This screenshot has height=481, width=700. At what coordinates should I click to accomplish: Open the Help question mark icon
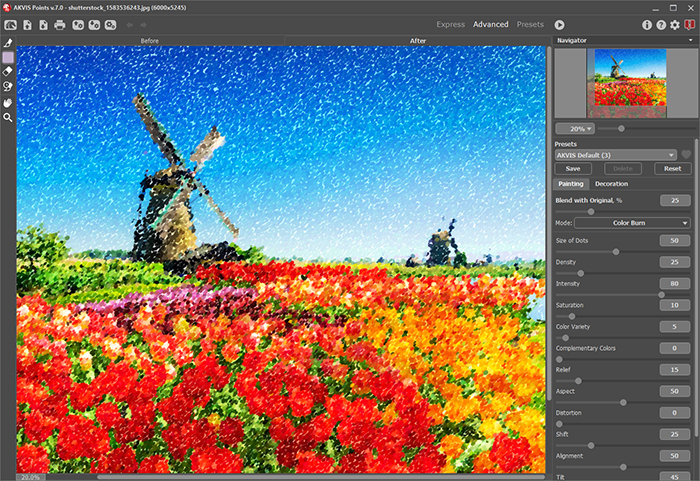pos(661,24)
